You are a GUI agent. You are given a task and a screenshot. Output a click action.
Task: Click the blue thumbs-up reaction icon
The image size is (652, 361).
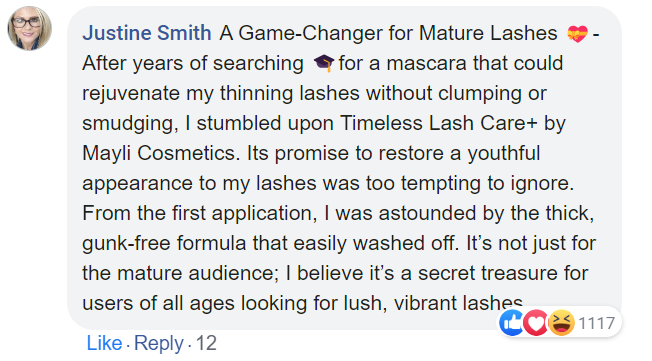[511, 323]
